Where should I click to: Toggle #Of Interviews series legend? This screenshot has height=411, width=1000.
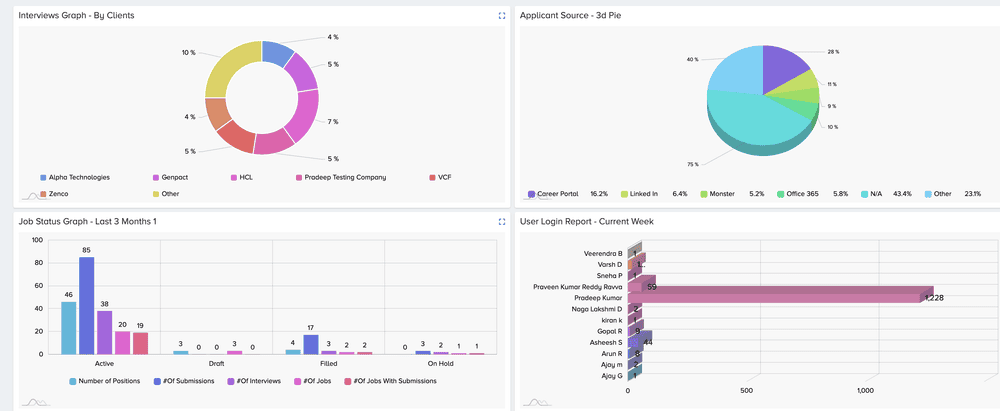point(253,381)
